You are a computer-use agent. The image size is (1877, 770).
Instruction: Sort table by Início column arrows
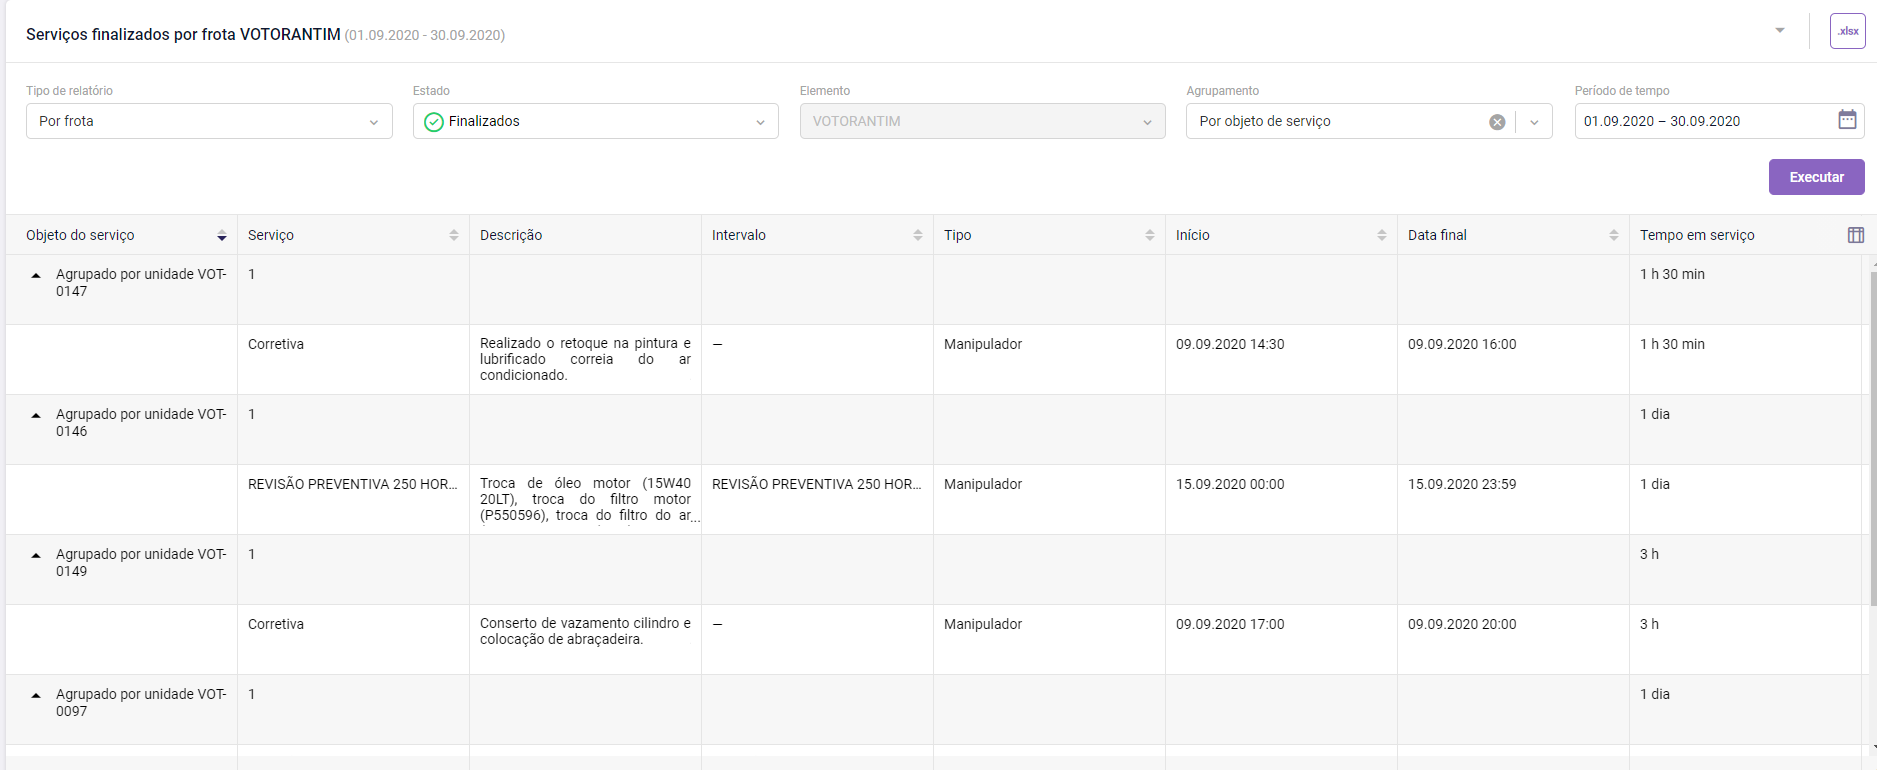[x=1382, y=235]
